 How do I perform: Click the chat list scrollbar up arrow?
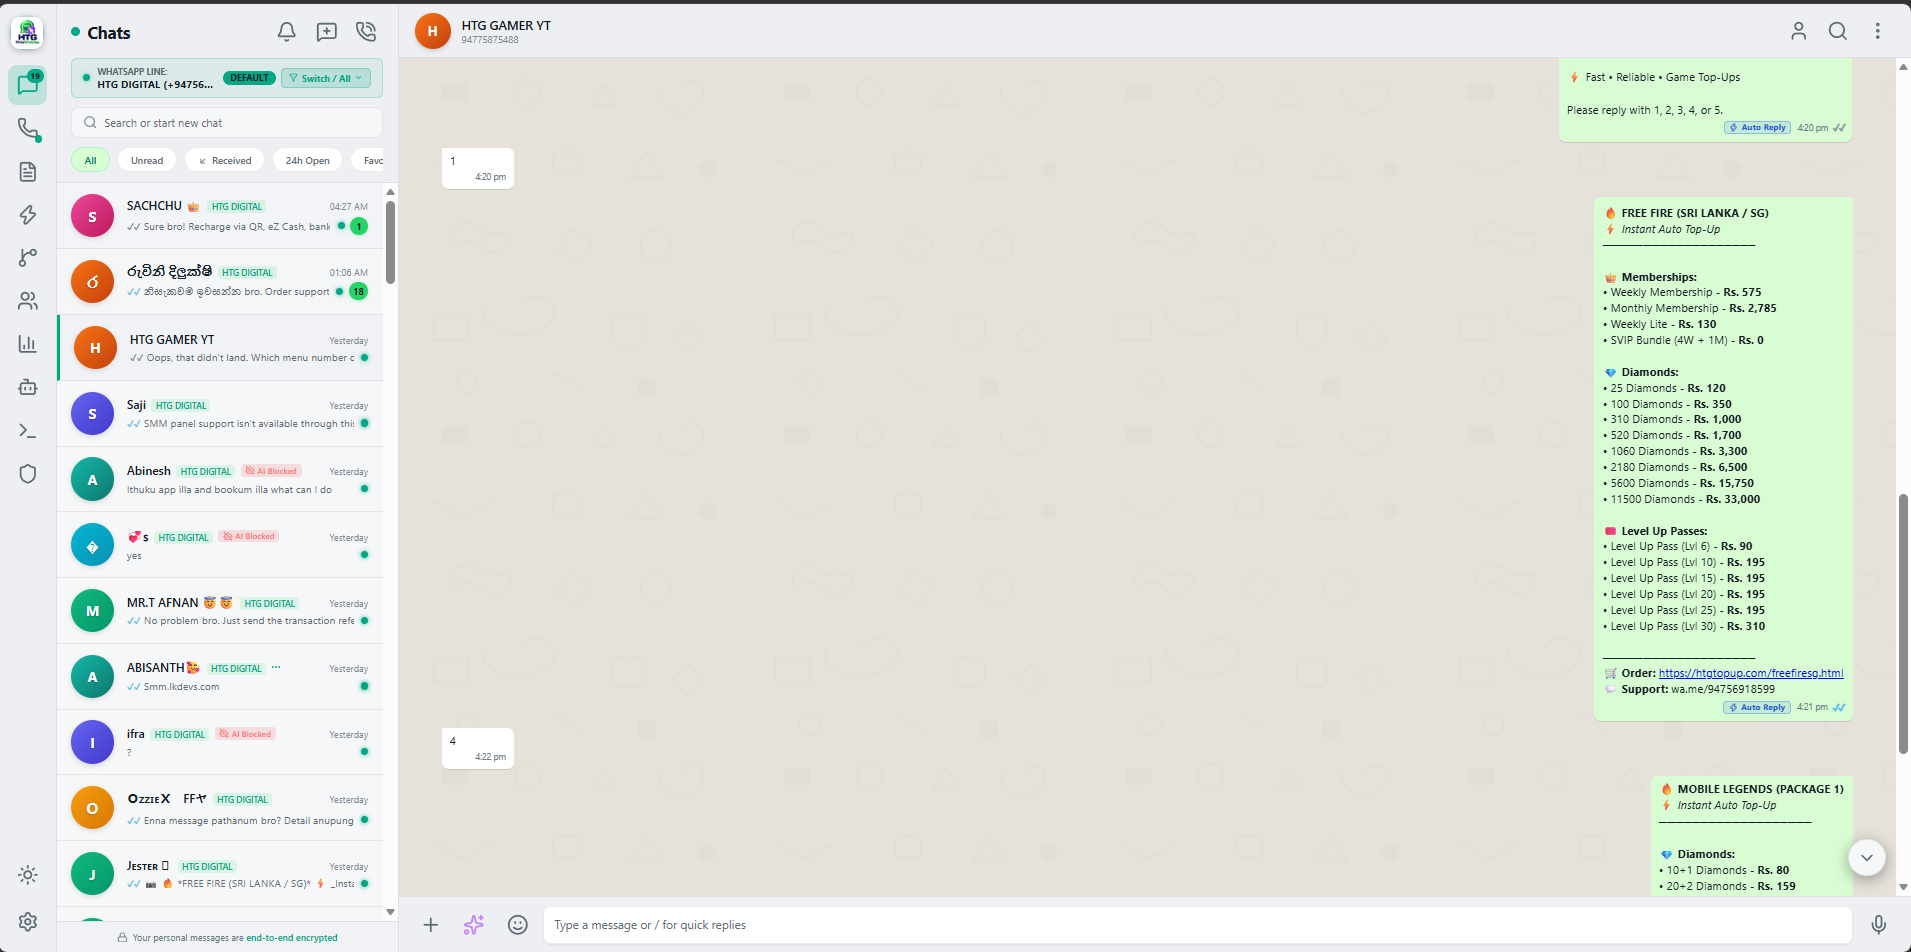(391, 191)
